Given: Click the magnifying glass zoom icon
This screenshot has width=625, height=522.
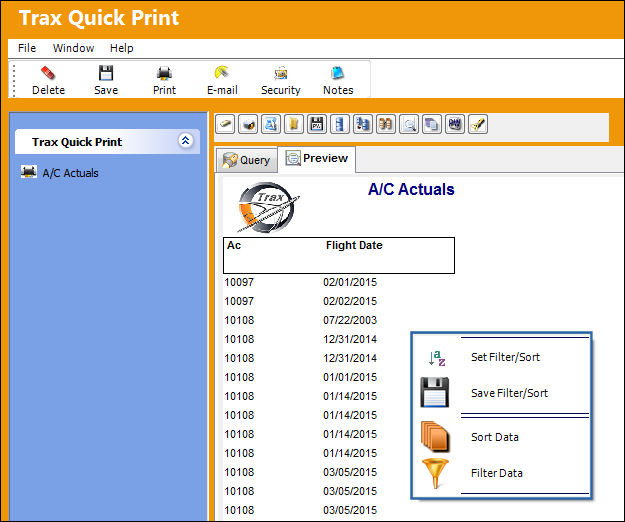Looking at the screenshot, I should point(409,124).
